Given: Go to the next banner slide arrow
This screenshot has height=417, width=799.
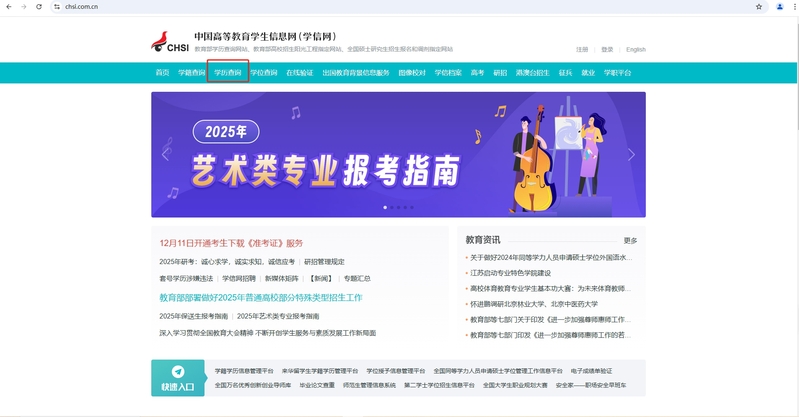Looking at the screenshot, I should (631, 155).
